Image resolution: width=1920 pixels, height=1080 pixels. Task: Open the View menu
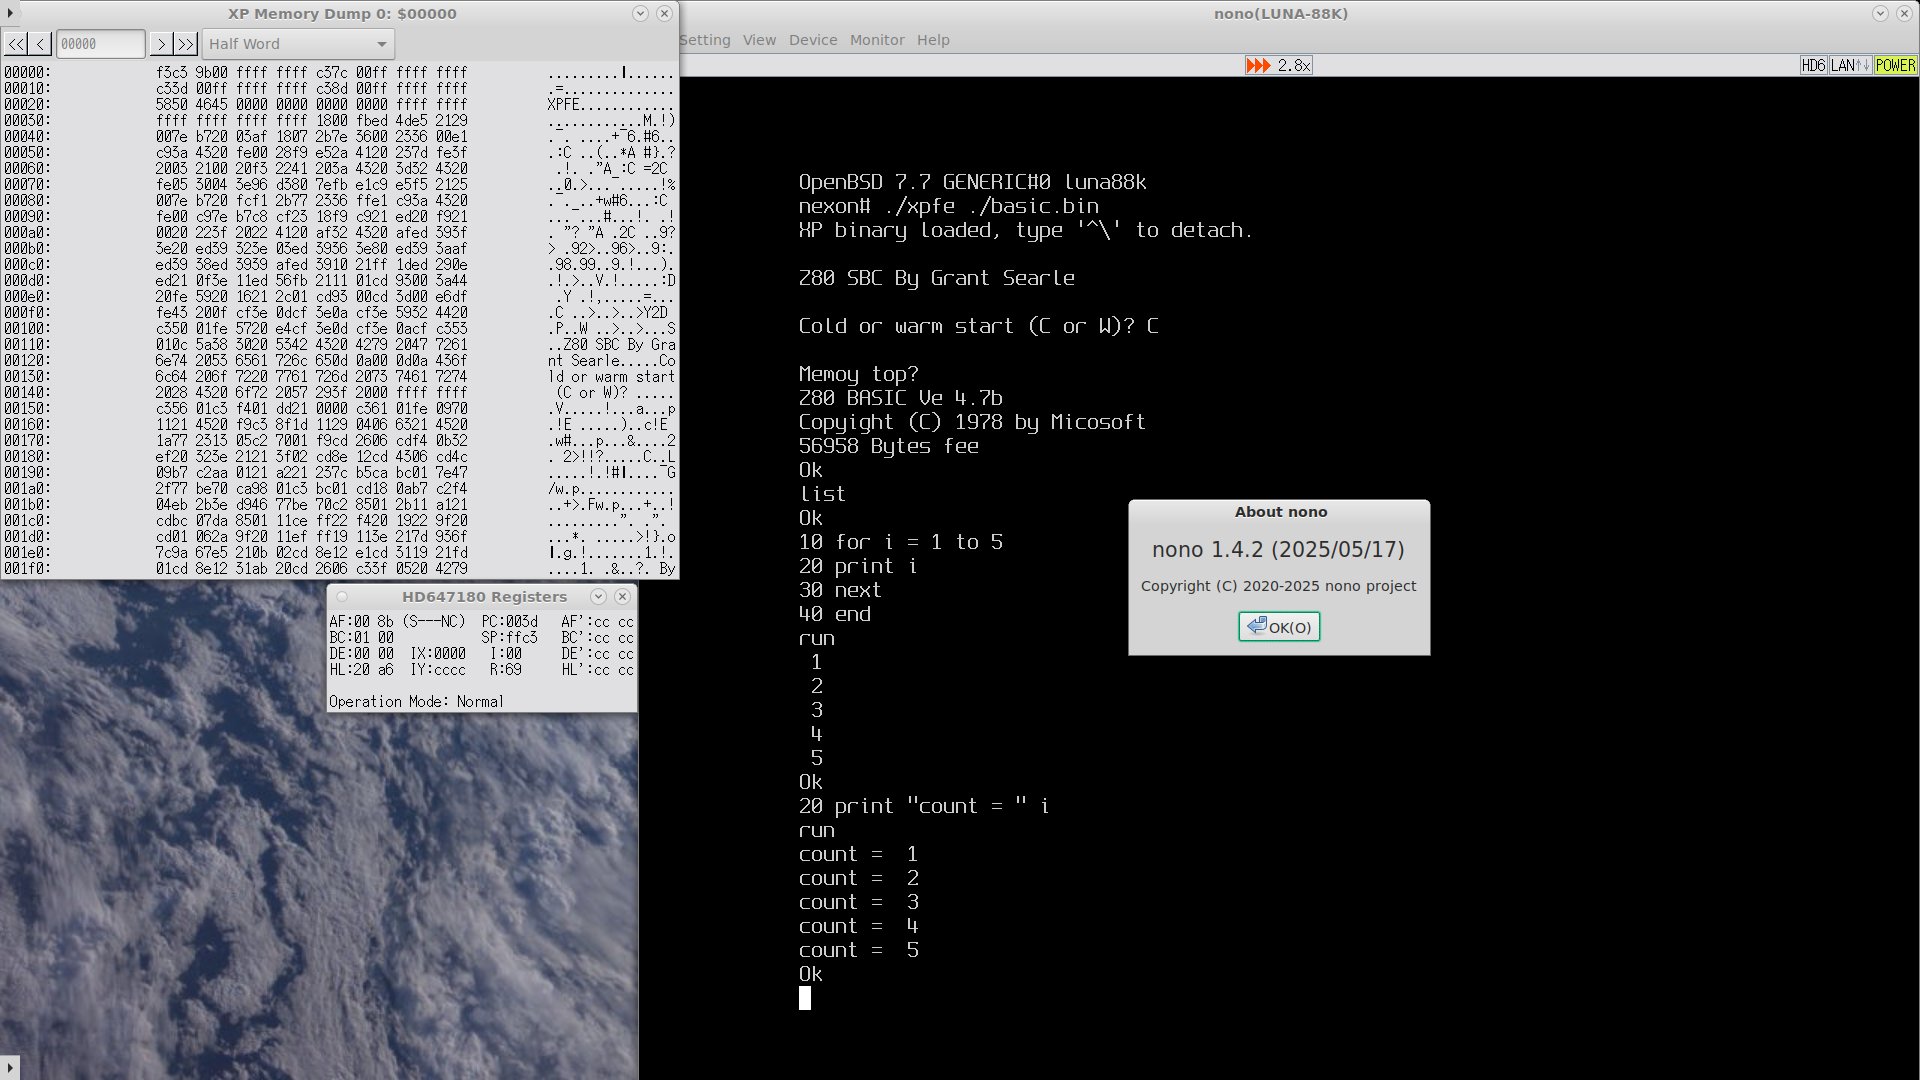point(759,40)
